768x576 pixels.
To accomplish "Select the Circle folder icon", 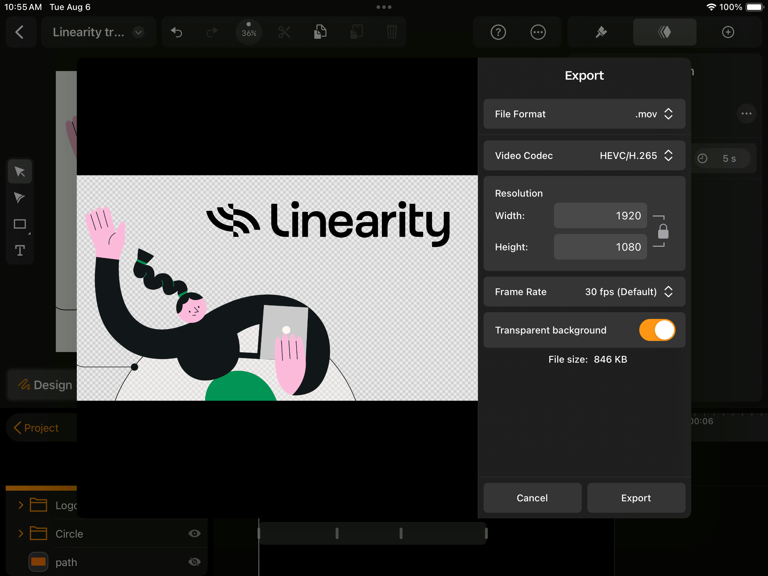I will [x=38, y=533].
